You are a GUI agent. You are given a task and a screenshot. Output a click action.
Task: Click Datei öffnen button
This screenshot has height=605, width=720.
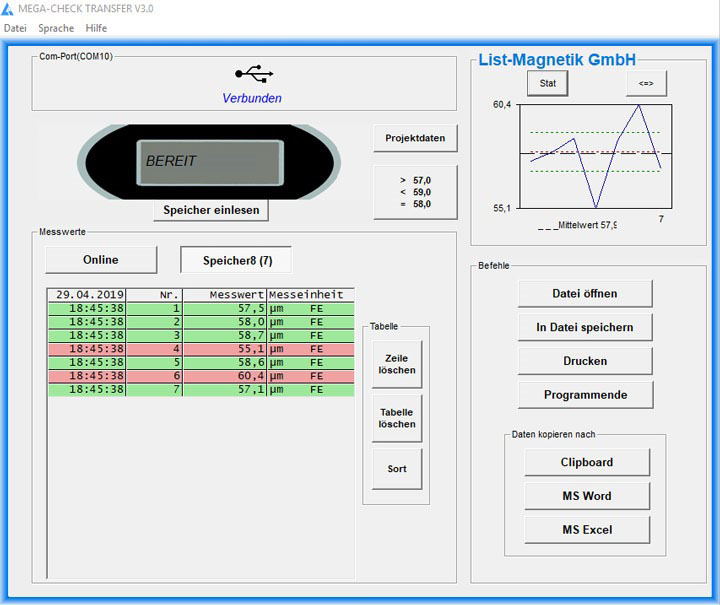[585, 294]
